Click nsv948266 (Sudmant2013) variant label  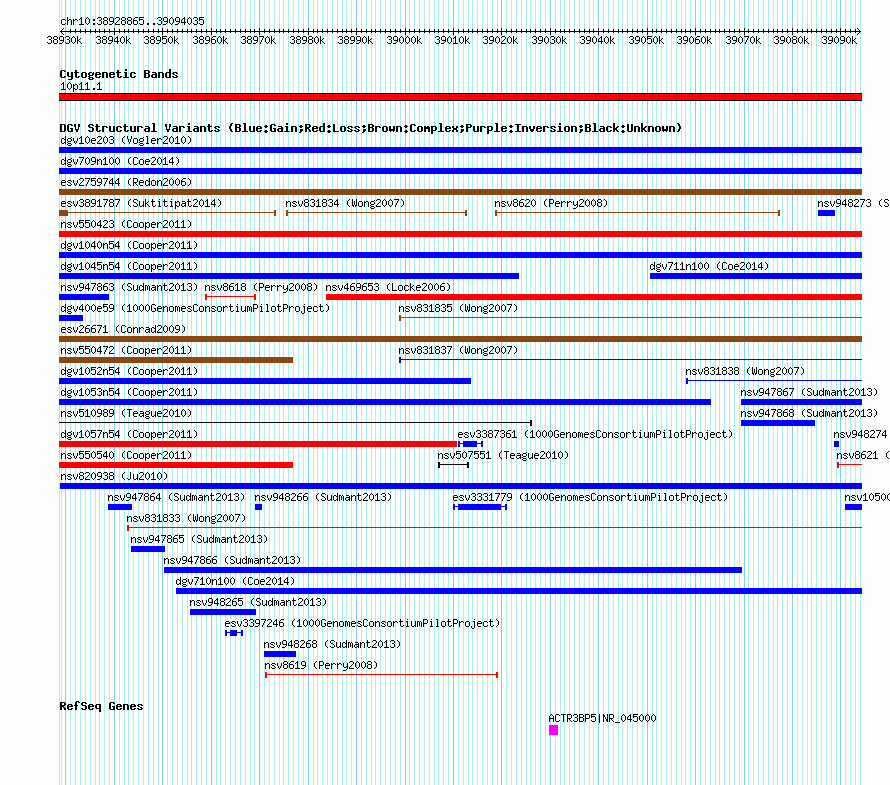coord(323,497)
